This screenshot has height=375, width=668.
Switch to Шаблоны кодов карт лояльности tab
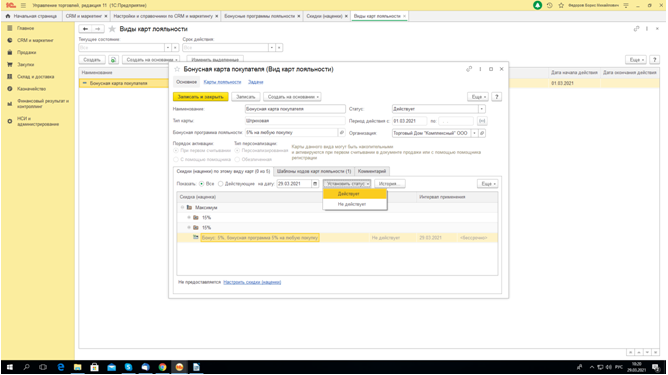click(x=314, y=171)
